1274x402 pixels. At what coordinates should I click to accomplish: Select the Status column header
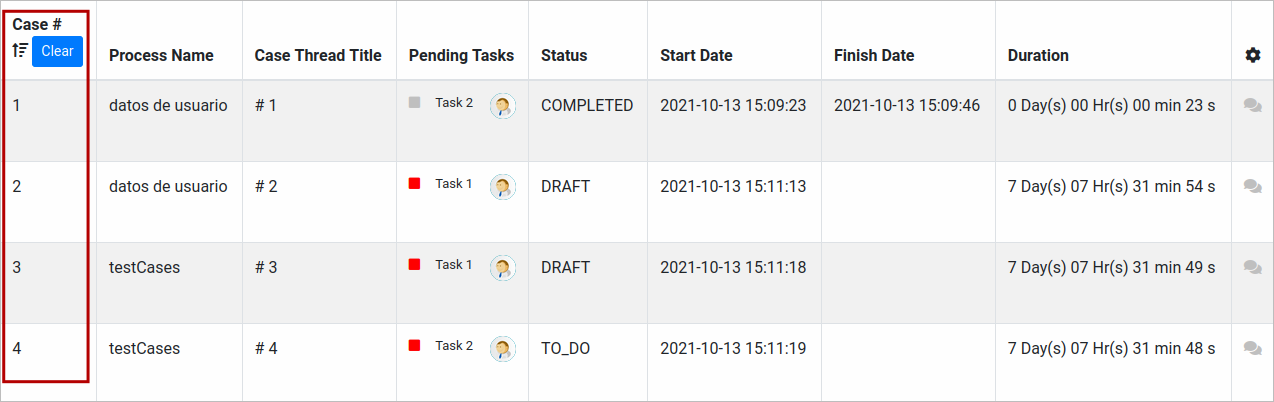[x=564, y=56]
